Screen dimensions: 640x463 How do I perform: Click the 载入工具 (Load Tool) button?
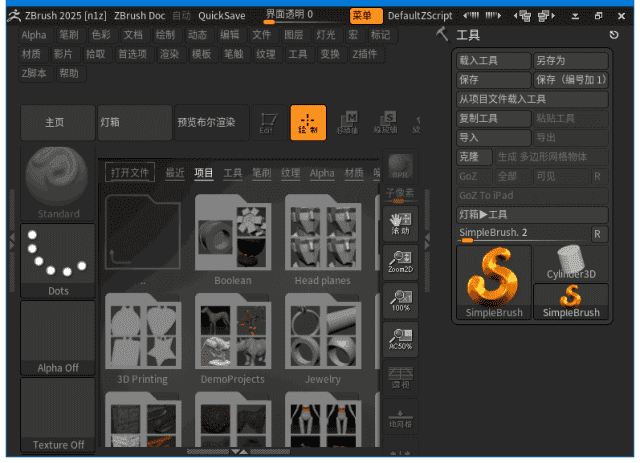[493, 61]
